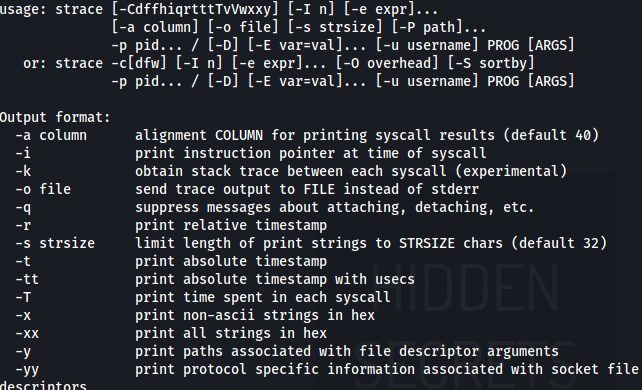Click the '-k' stack trace option flag
This screenshot has height=390, width=642.
23,171
